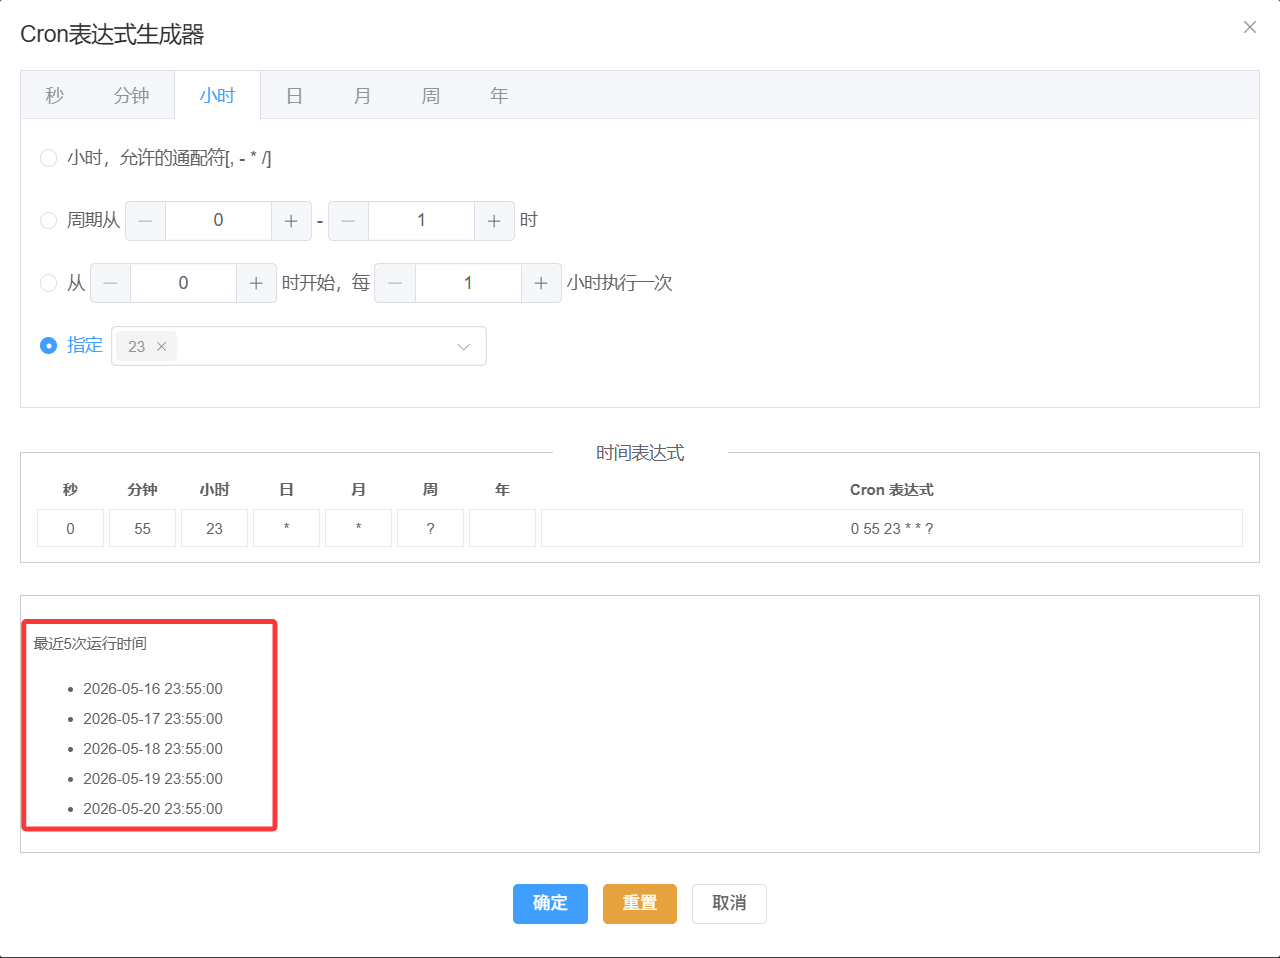Select the hour wildcard radio option

pyautogui.click(x=48, y=158)
